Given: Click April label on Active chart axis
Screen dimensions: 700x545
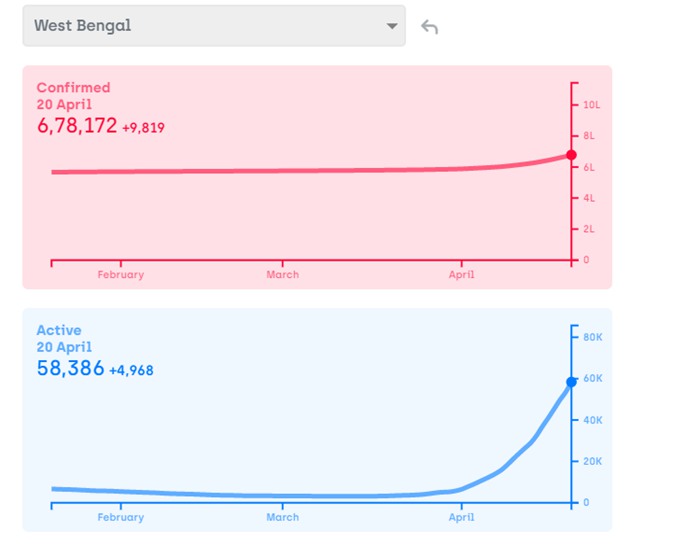Looking at the screenshot, I should (461, 518).
